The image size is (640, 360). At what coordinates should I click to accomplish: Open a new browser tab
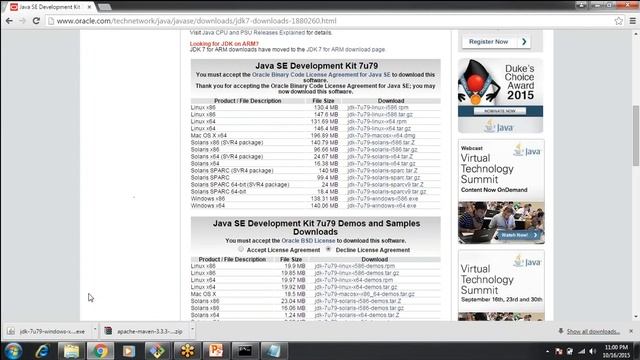pos(104,7)
